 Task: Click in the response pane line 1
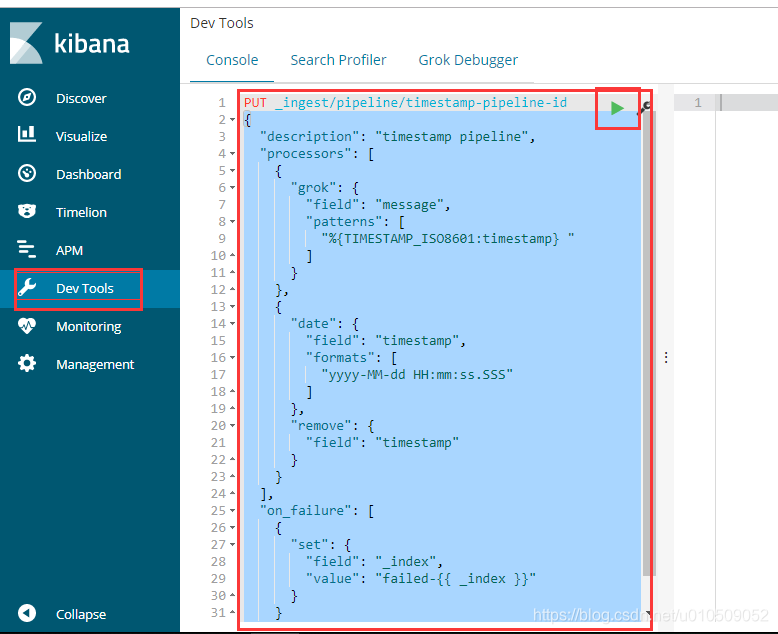coord(749,103)
